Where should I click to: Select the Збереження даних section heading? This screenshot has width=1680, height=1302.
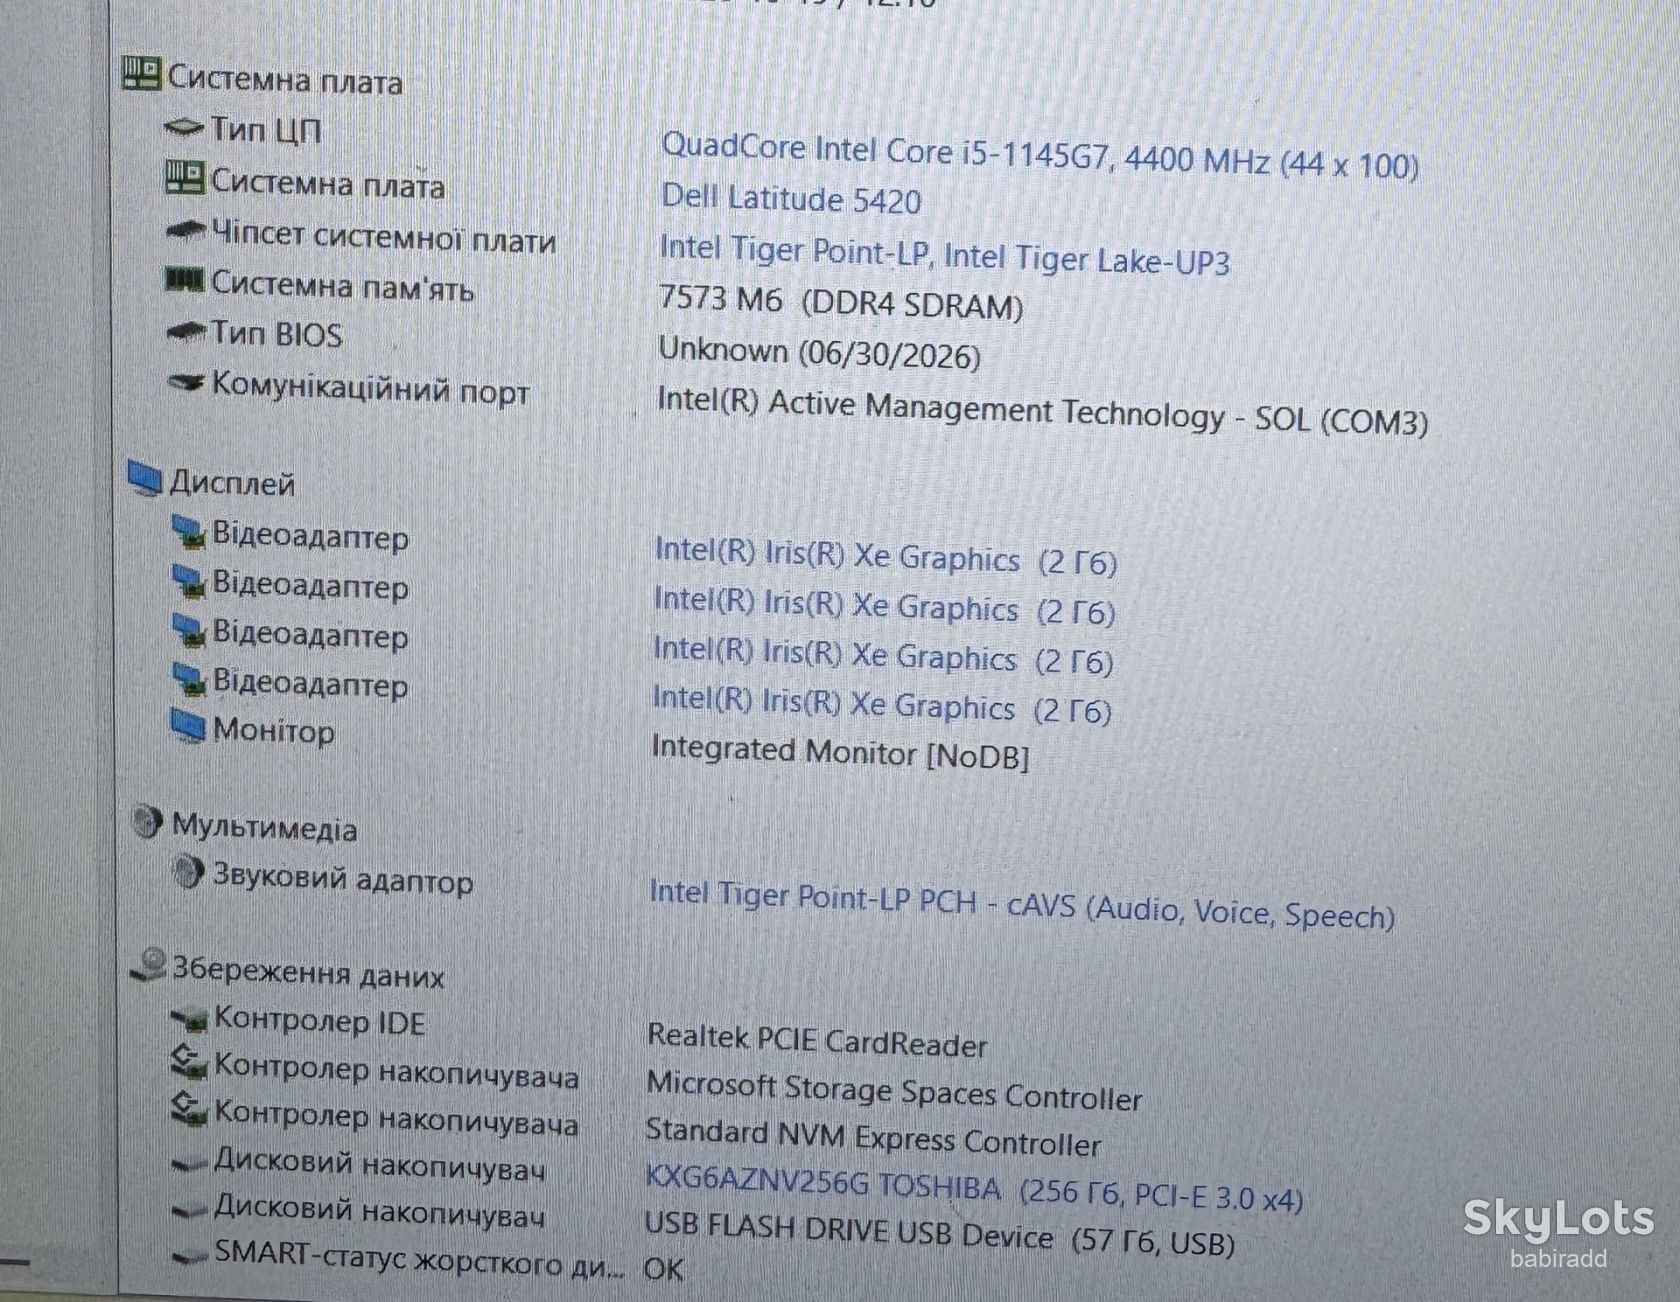tap(309, 972)
